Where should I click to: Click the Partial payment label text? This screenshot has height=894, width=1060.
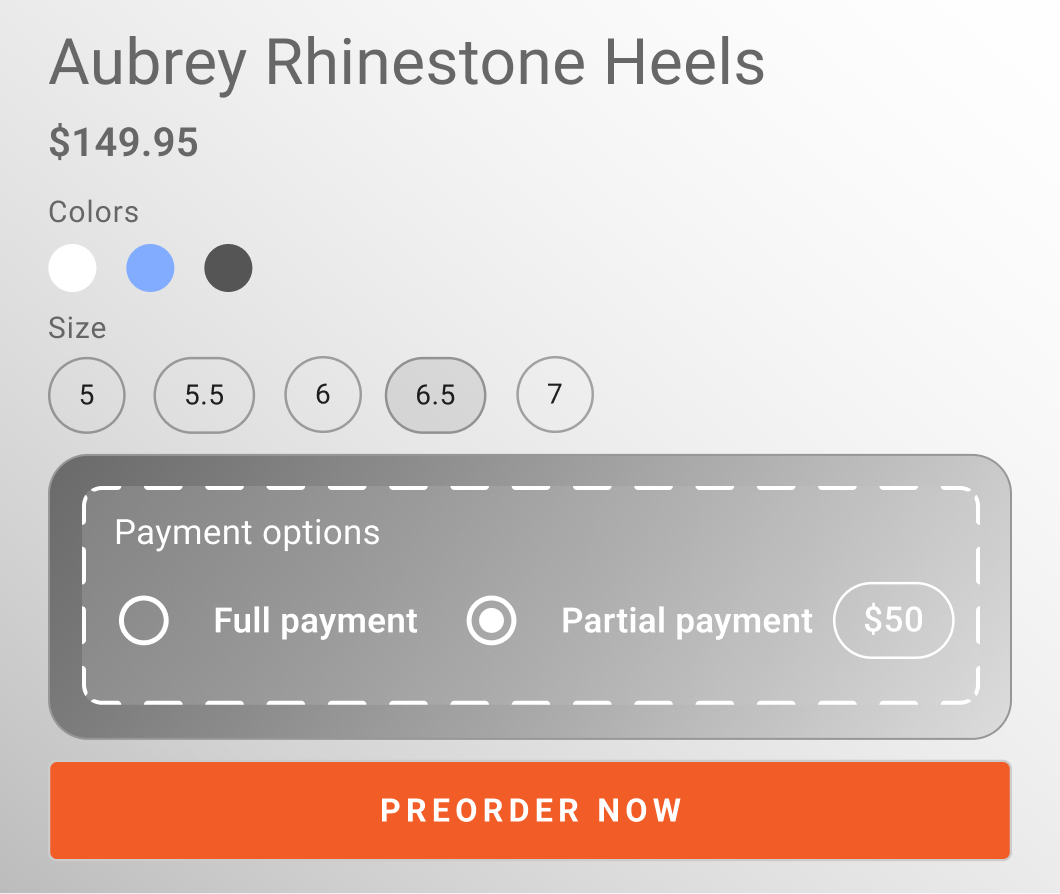tap(687, 621)
